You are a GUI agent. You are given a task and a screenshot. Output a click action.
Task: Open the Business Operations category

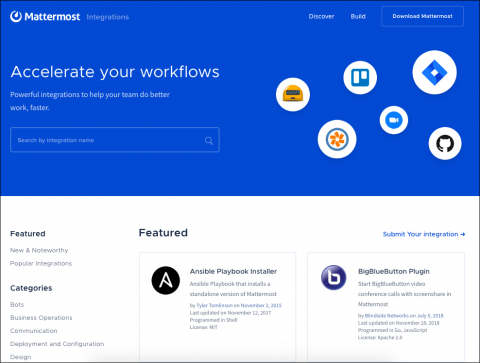(x=41, y=318)
